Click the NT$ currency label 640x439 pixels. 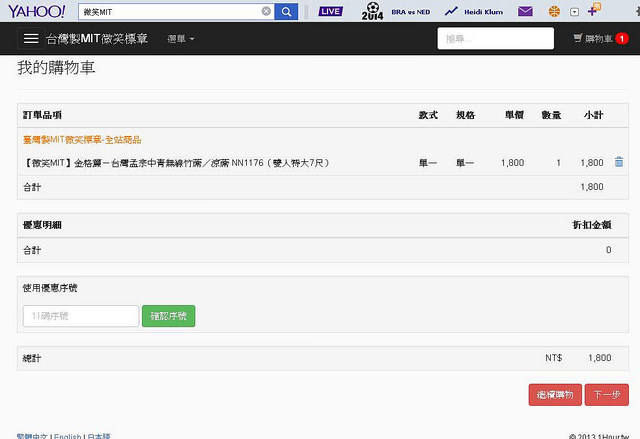(x=553, y=358)
